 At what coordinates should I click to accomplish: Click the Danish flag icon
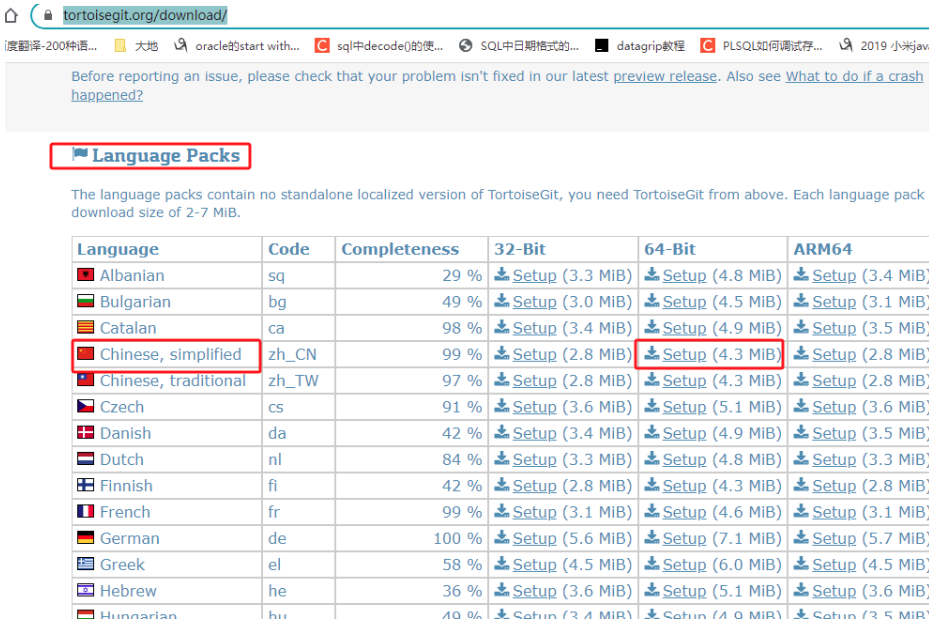[86, 433]
